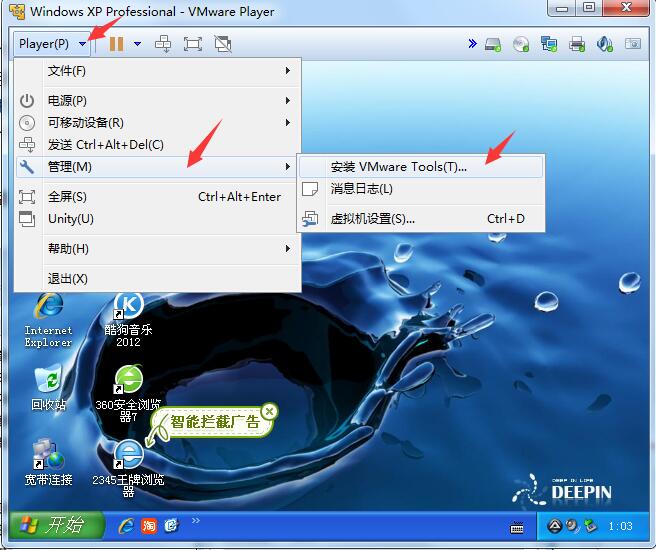
Task: Select the 360安全浏览器7 desktop shortcut
Action: [x=128, y=394]
